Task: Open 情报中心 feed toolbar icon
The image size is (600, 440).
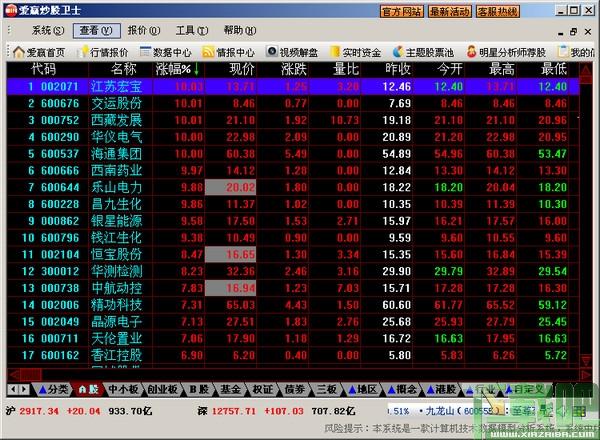Action: (228, 52)
